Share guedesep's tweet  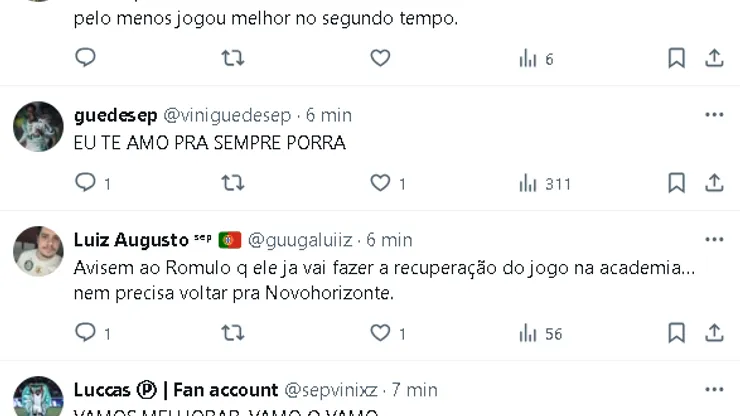(x=714, y=183)
